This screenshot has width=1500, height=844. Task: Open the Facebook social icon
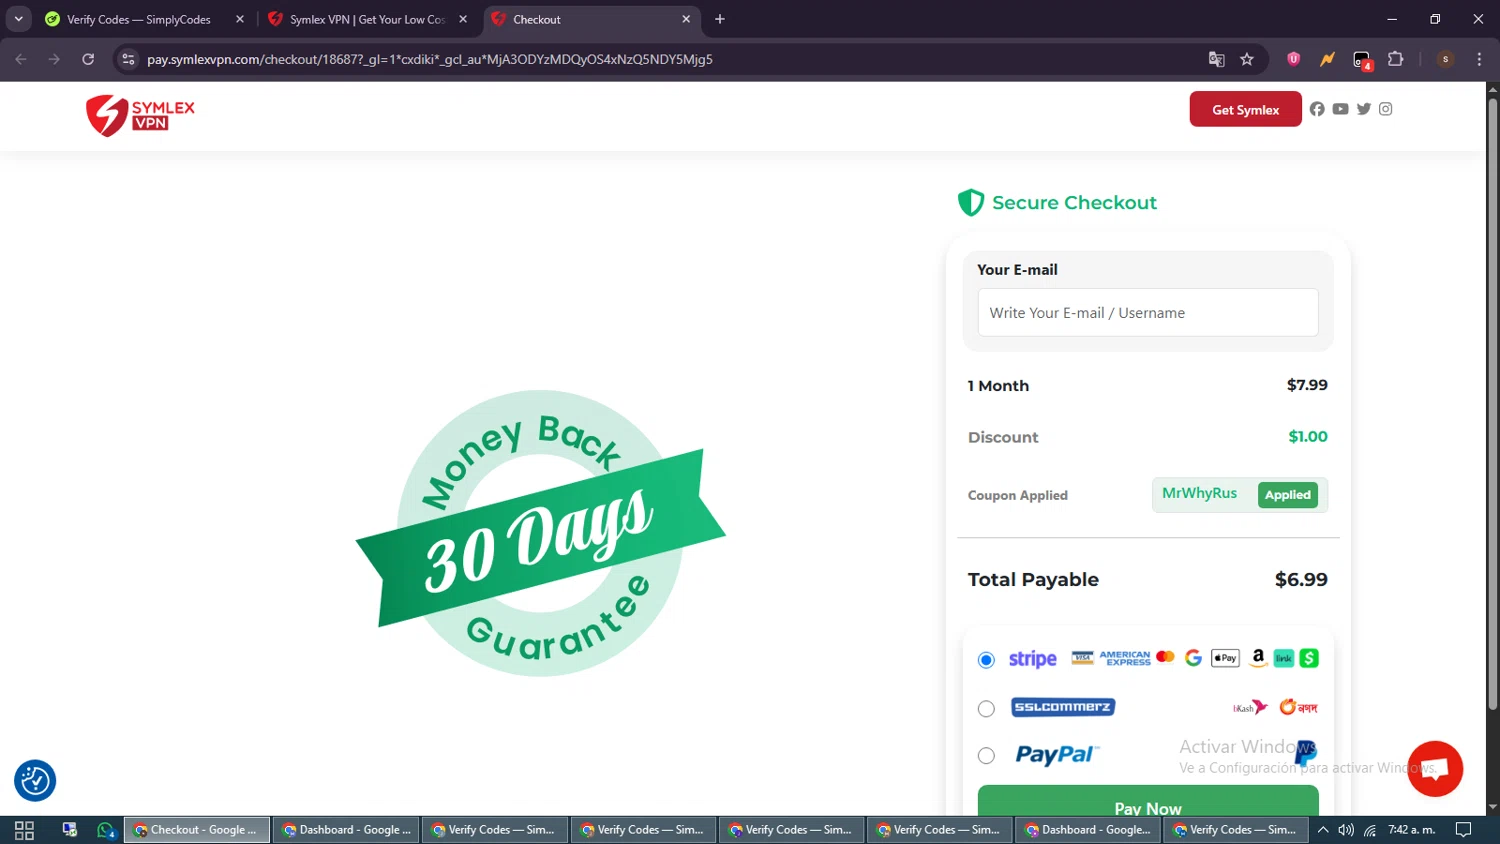tap(1317, 109)
